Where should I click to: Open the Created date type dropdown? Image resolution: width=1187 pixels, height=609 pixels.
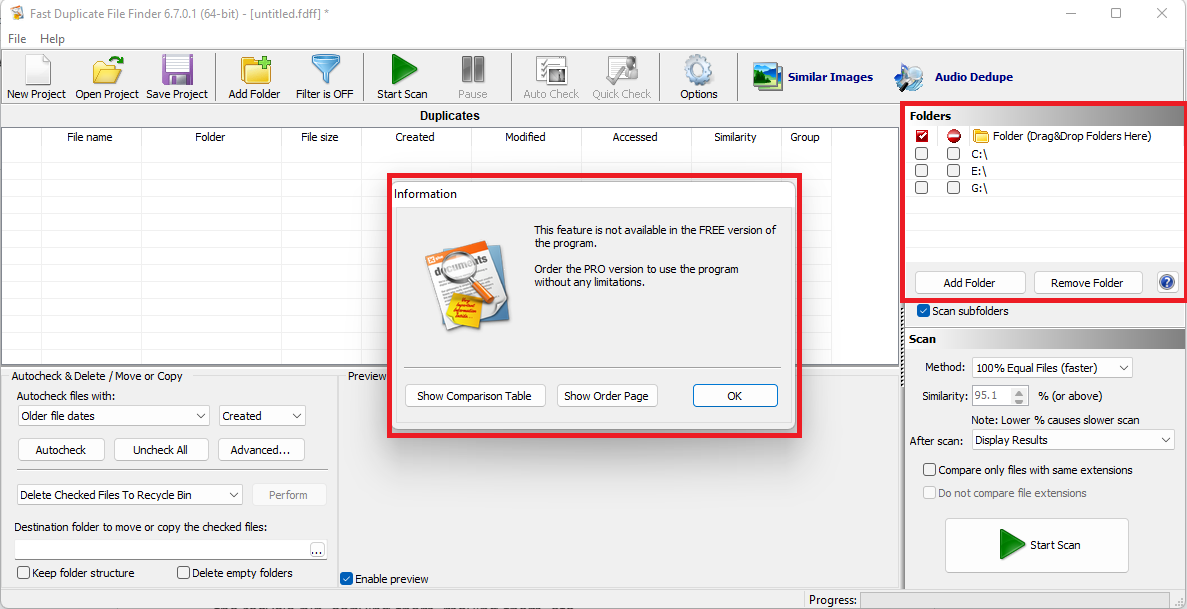tap(262, 416)
